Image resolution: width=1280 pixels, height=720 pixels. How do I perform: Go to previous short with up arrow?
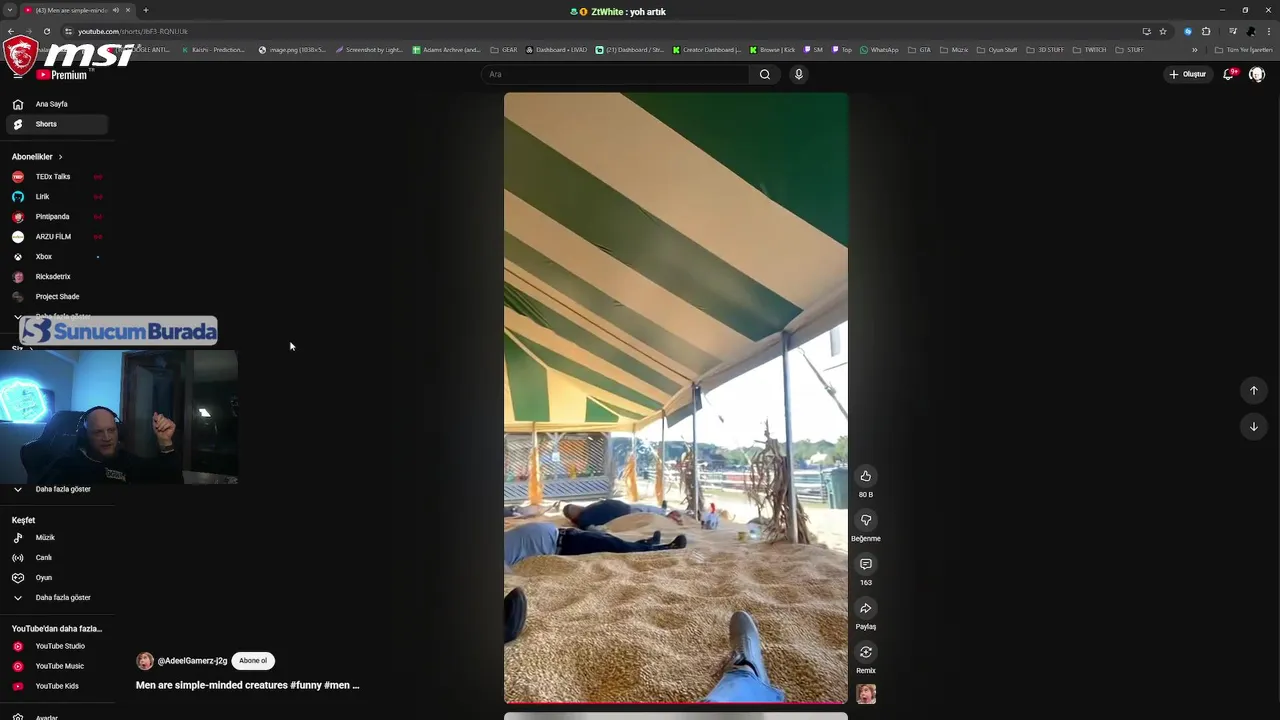point(1254,391)
